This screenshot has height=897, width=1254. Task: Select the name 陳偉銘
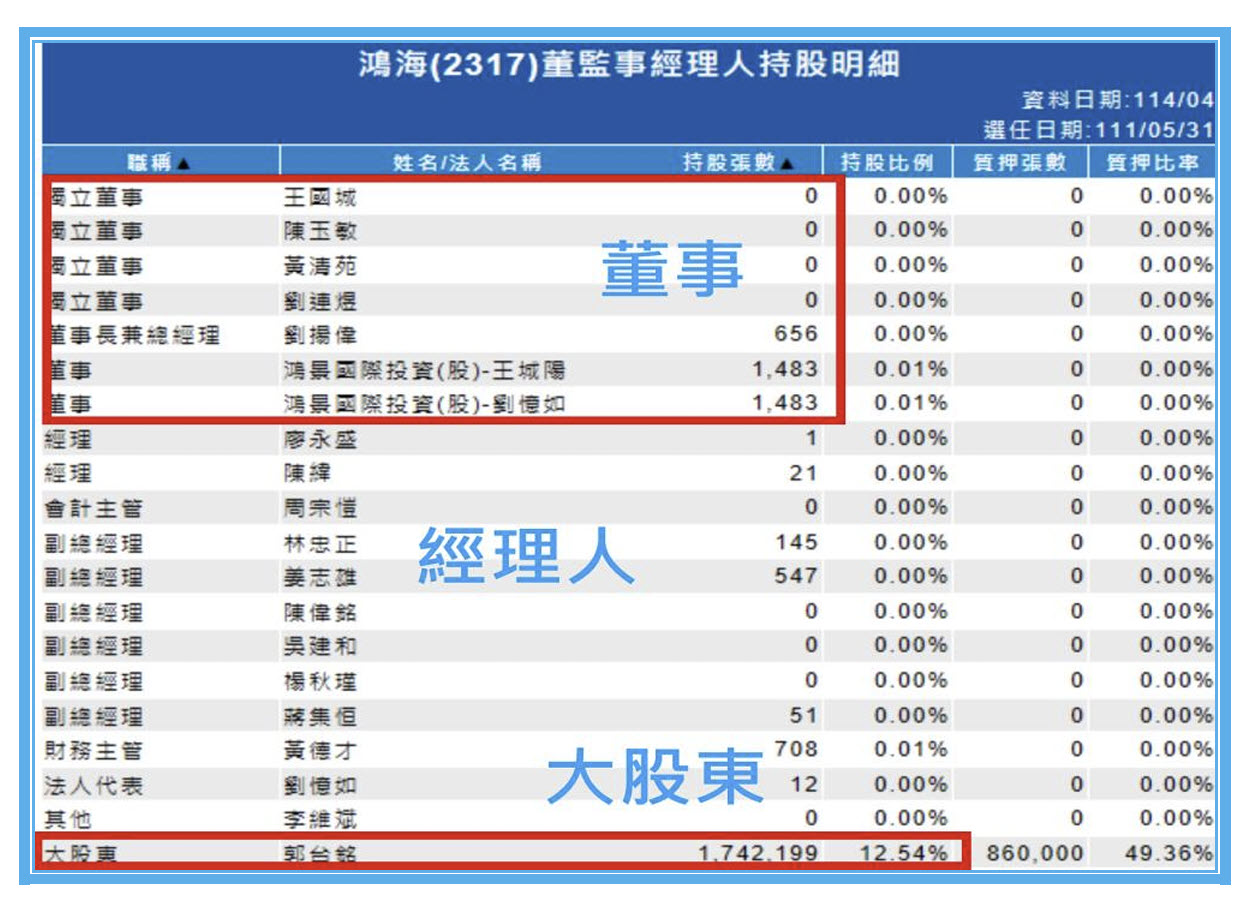(x=320, y=611)
